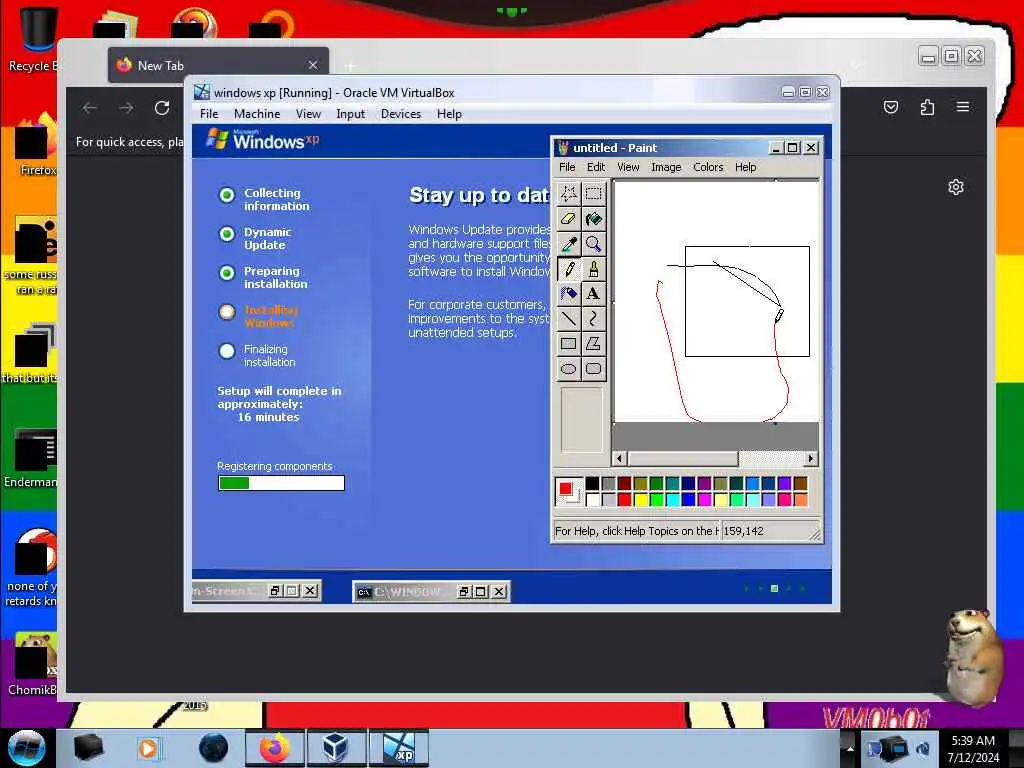This screenshot has height=768, width=1024.
Task: Open Firefox hamburger application menu
Action: (x=963, y=106)
